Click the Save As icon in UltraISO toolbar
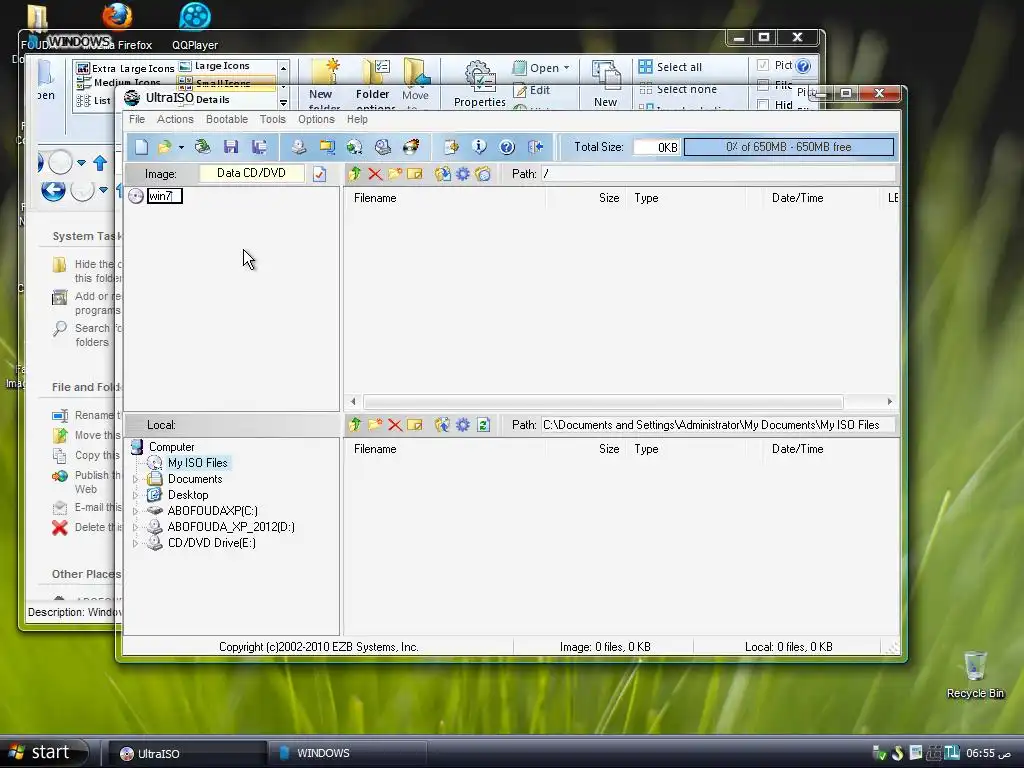The height and width of the screenshot is (768, 1024). pyautogui.click(x=259, y=147)
